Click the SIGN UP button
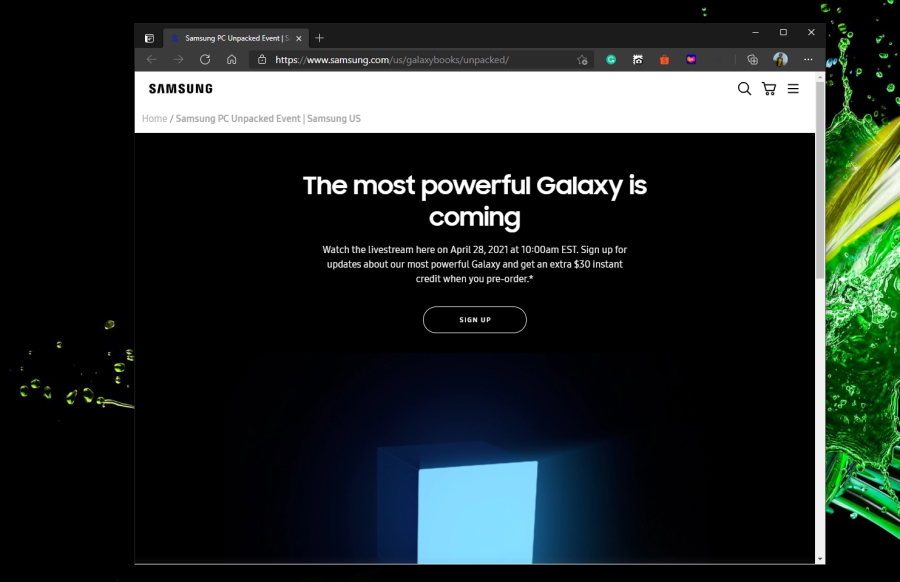Viewport: 900px width, 582px height. point(475,320)
